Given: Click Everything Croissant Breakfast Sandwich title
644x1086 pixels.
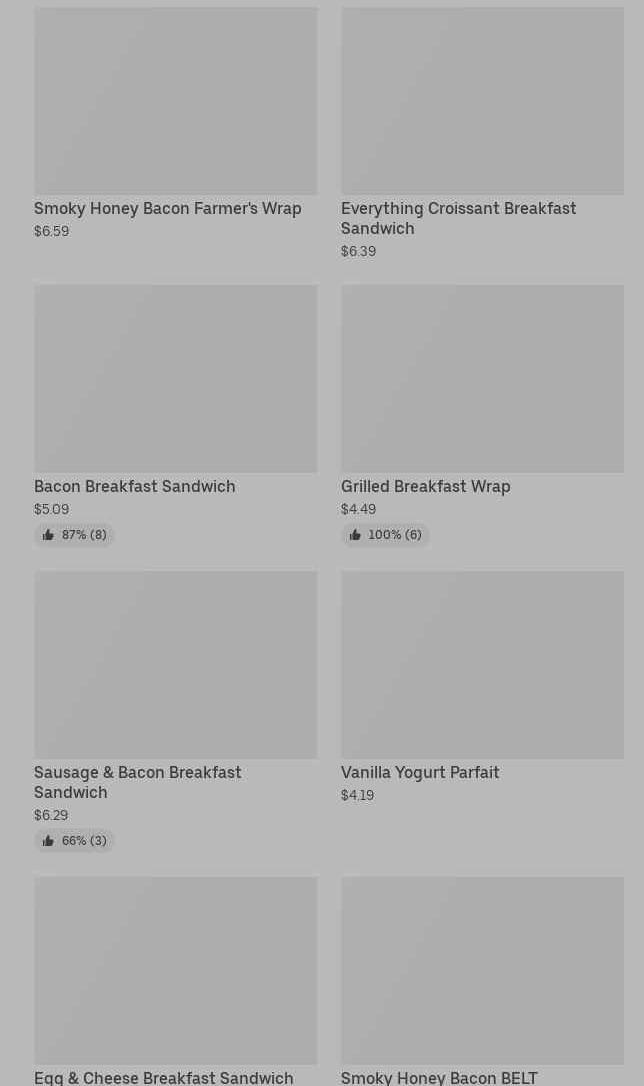Looking at the screenshot, I should coord(458,218).
